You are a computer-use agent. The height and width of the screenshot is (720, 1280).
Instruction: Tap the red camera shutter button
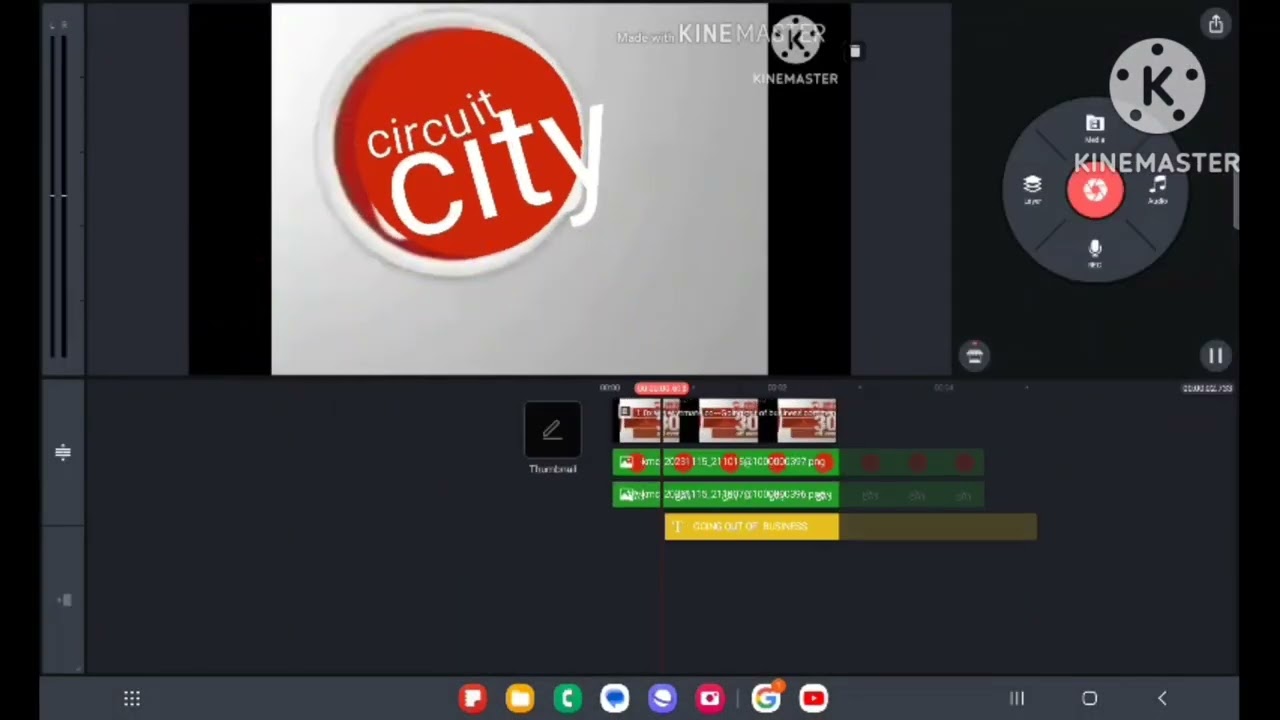pos(1095,190)
